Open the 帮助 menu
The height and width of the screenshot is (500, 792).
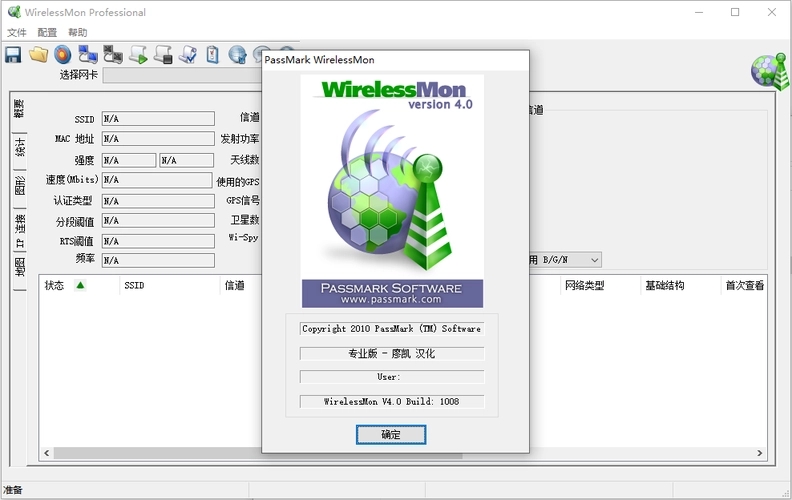click(x=78, y=32)
